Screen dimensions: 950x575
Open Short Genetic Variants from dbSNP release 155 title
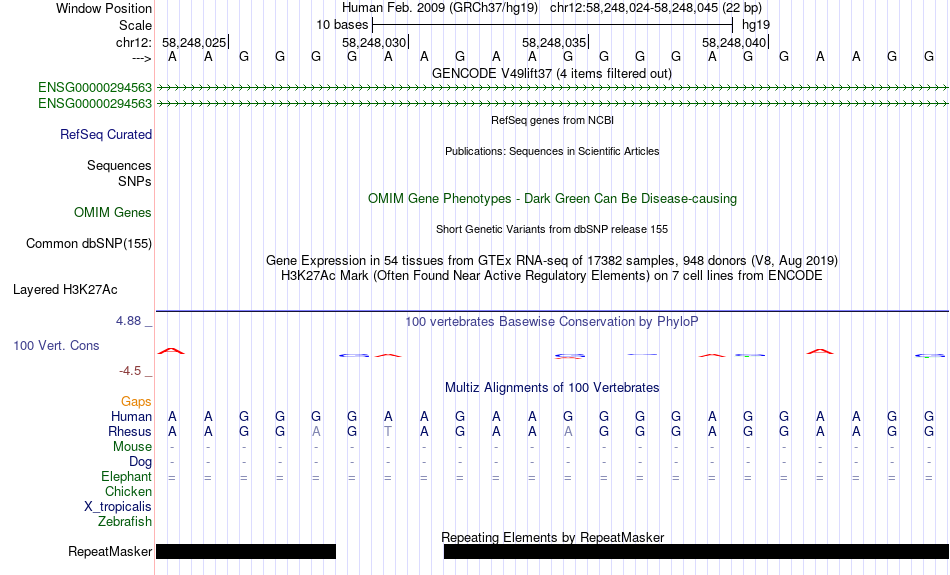[x=552, y=229]
